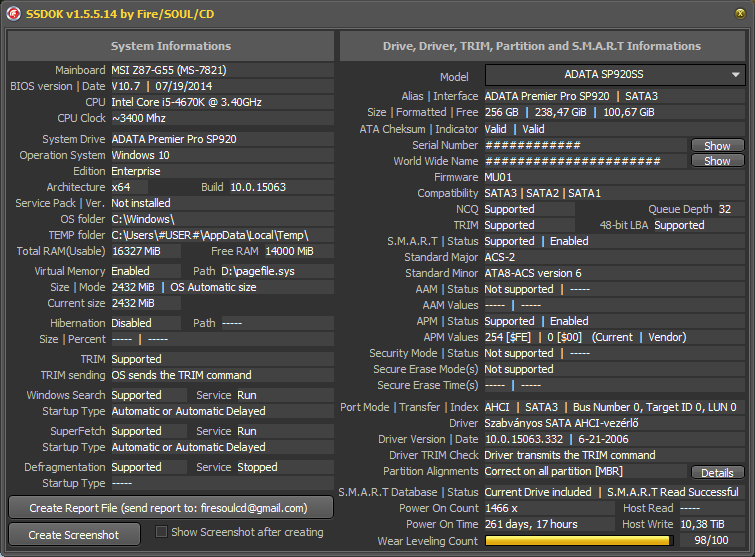755x557 pixels.
Task: Click Create Screenshot button
Action: [74, 535]
